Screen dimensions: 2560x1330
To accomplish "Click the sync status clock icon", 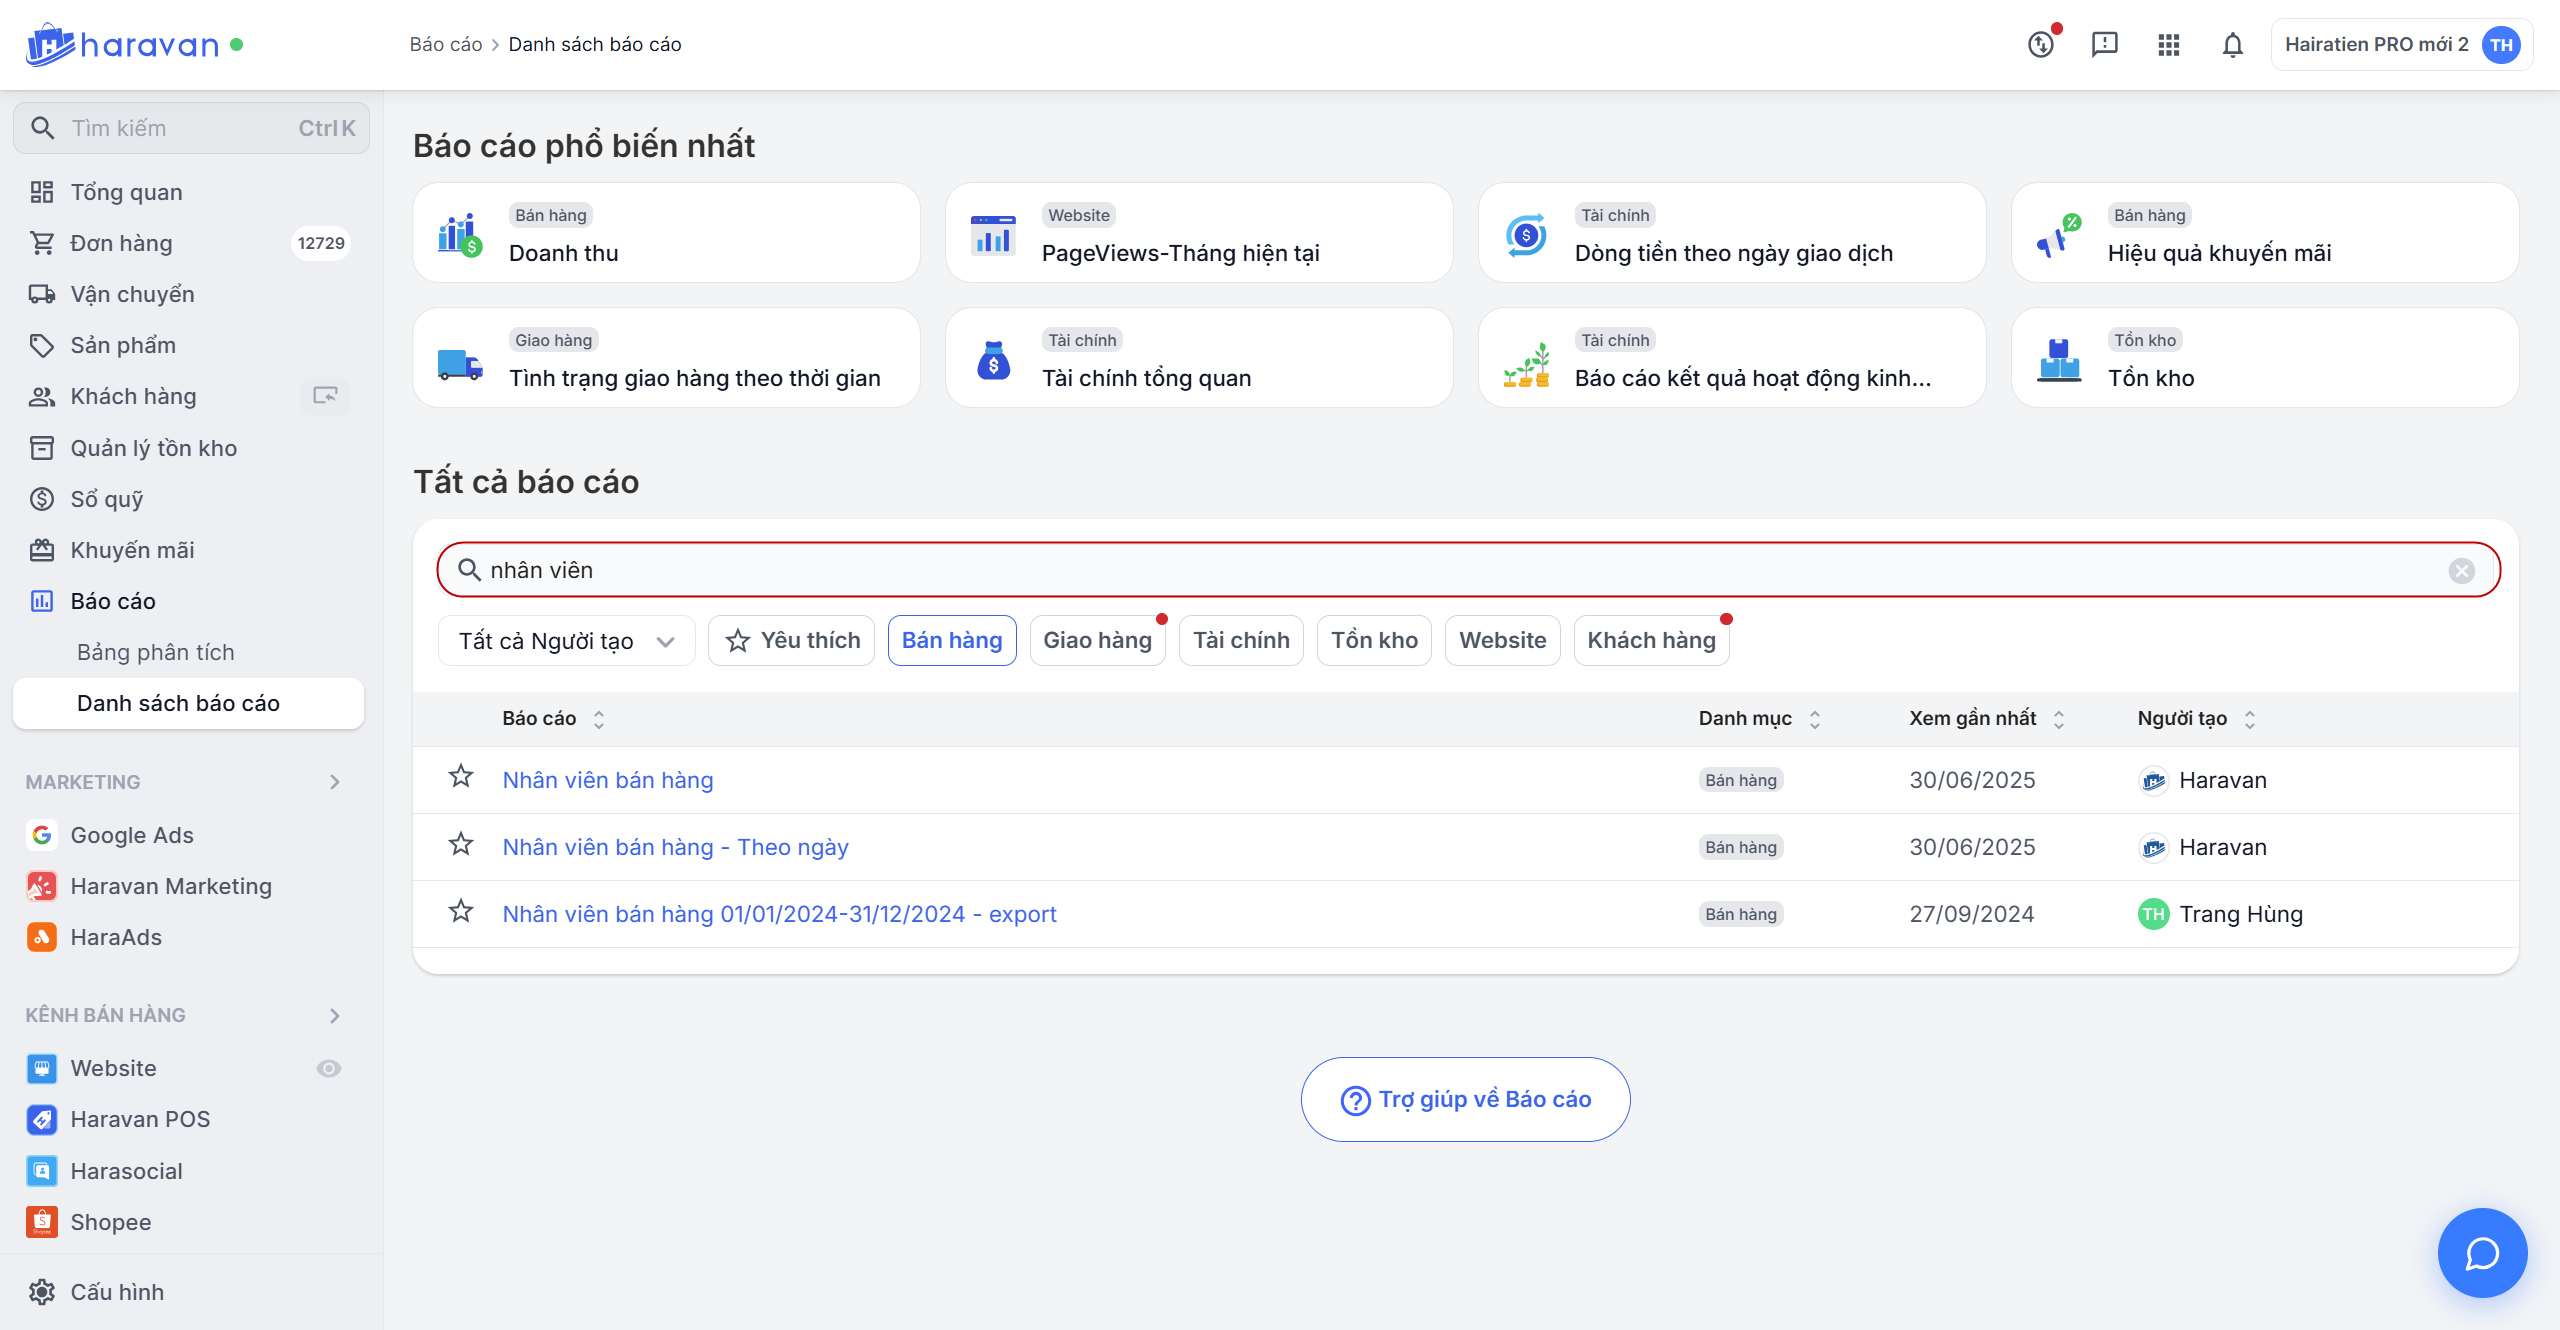I will pos(2041,45).
